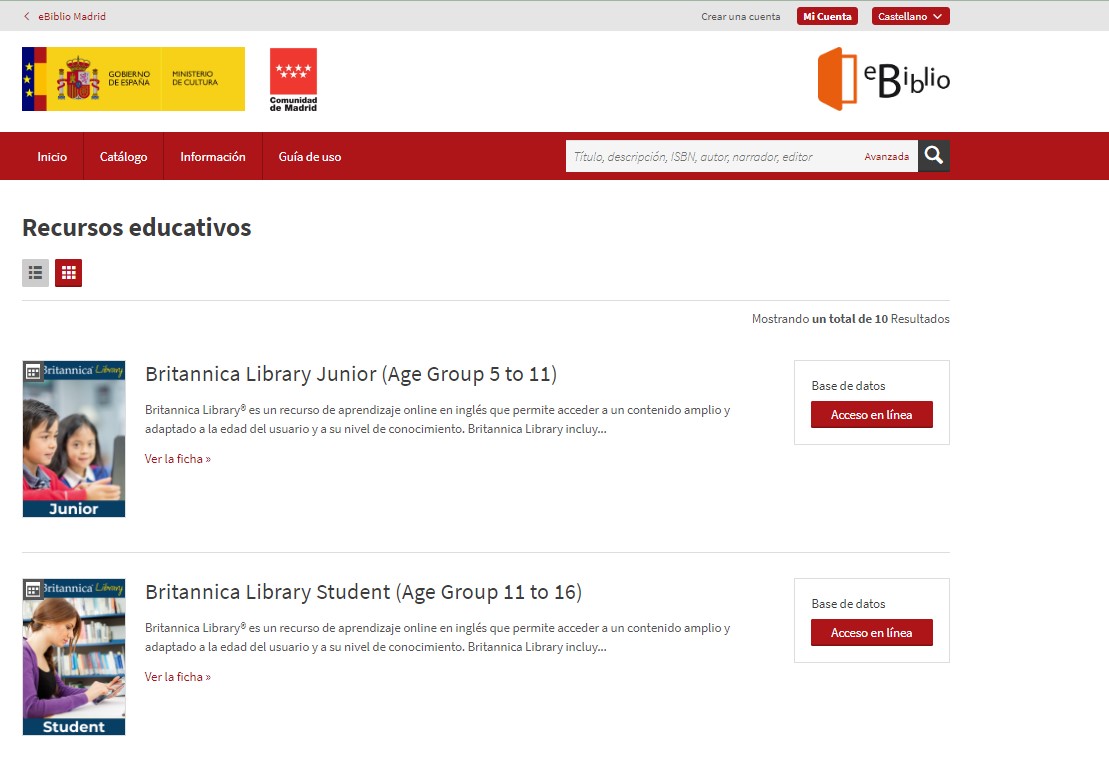Open the Britannica Library Student title
The height and width of the screenshot is (767, 1109).
click(363, 592)
